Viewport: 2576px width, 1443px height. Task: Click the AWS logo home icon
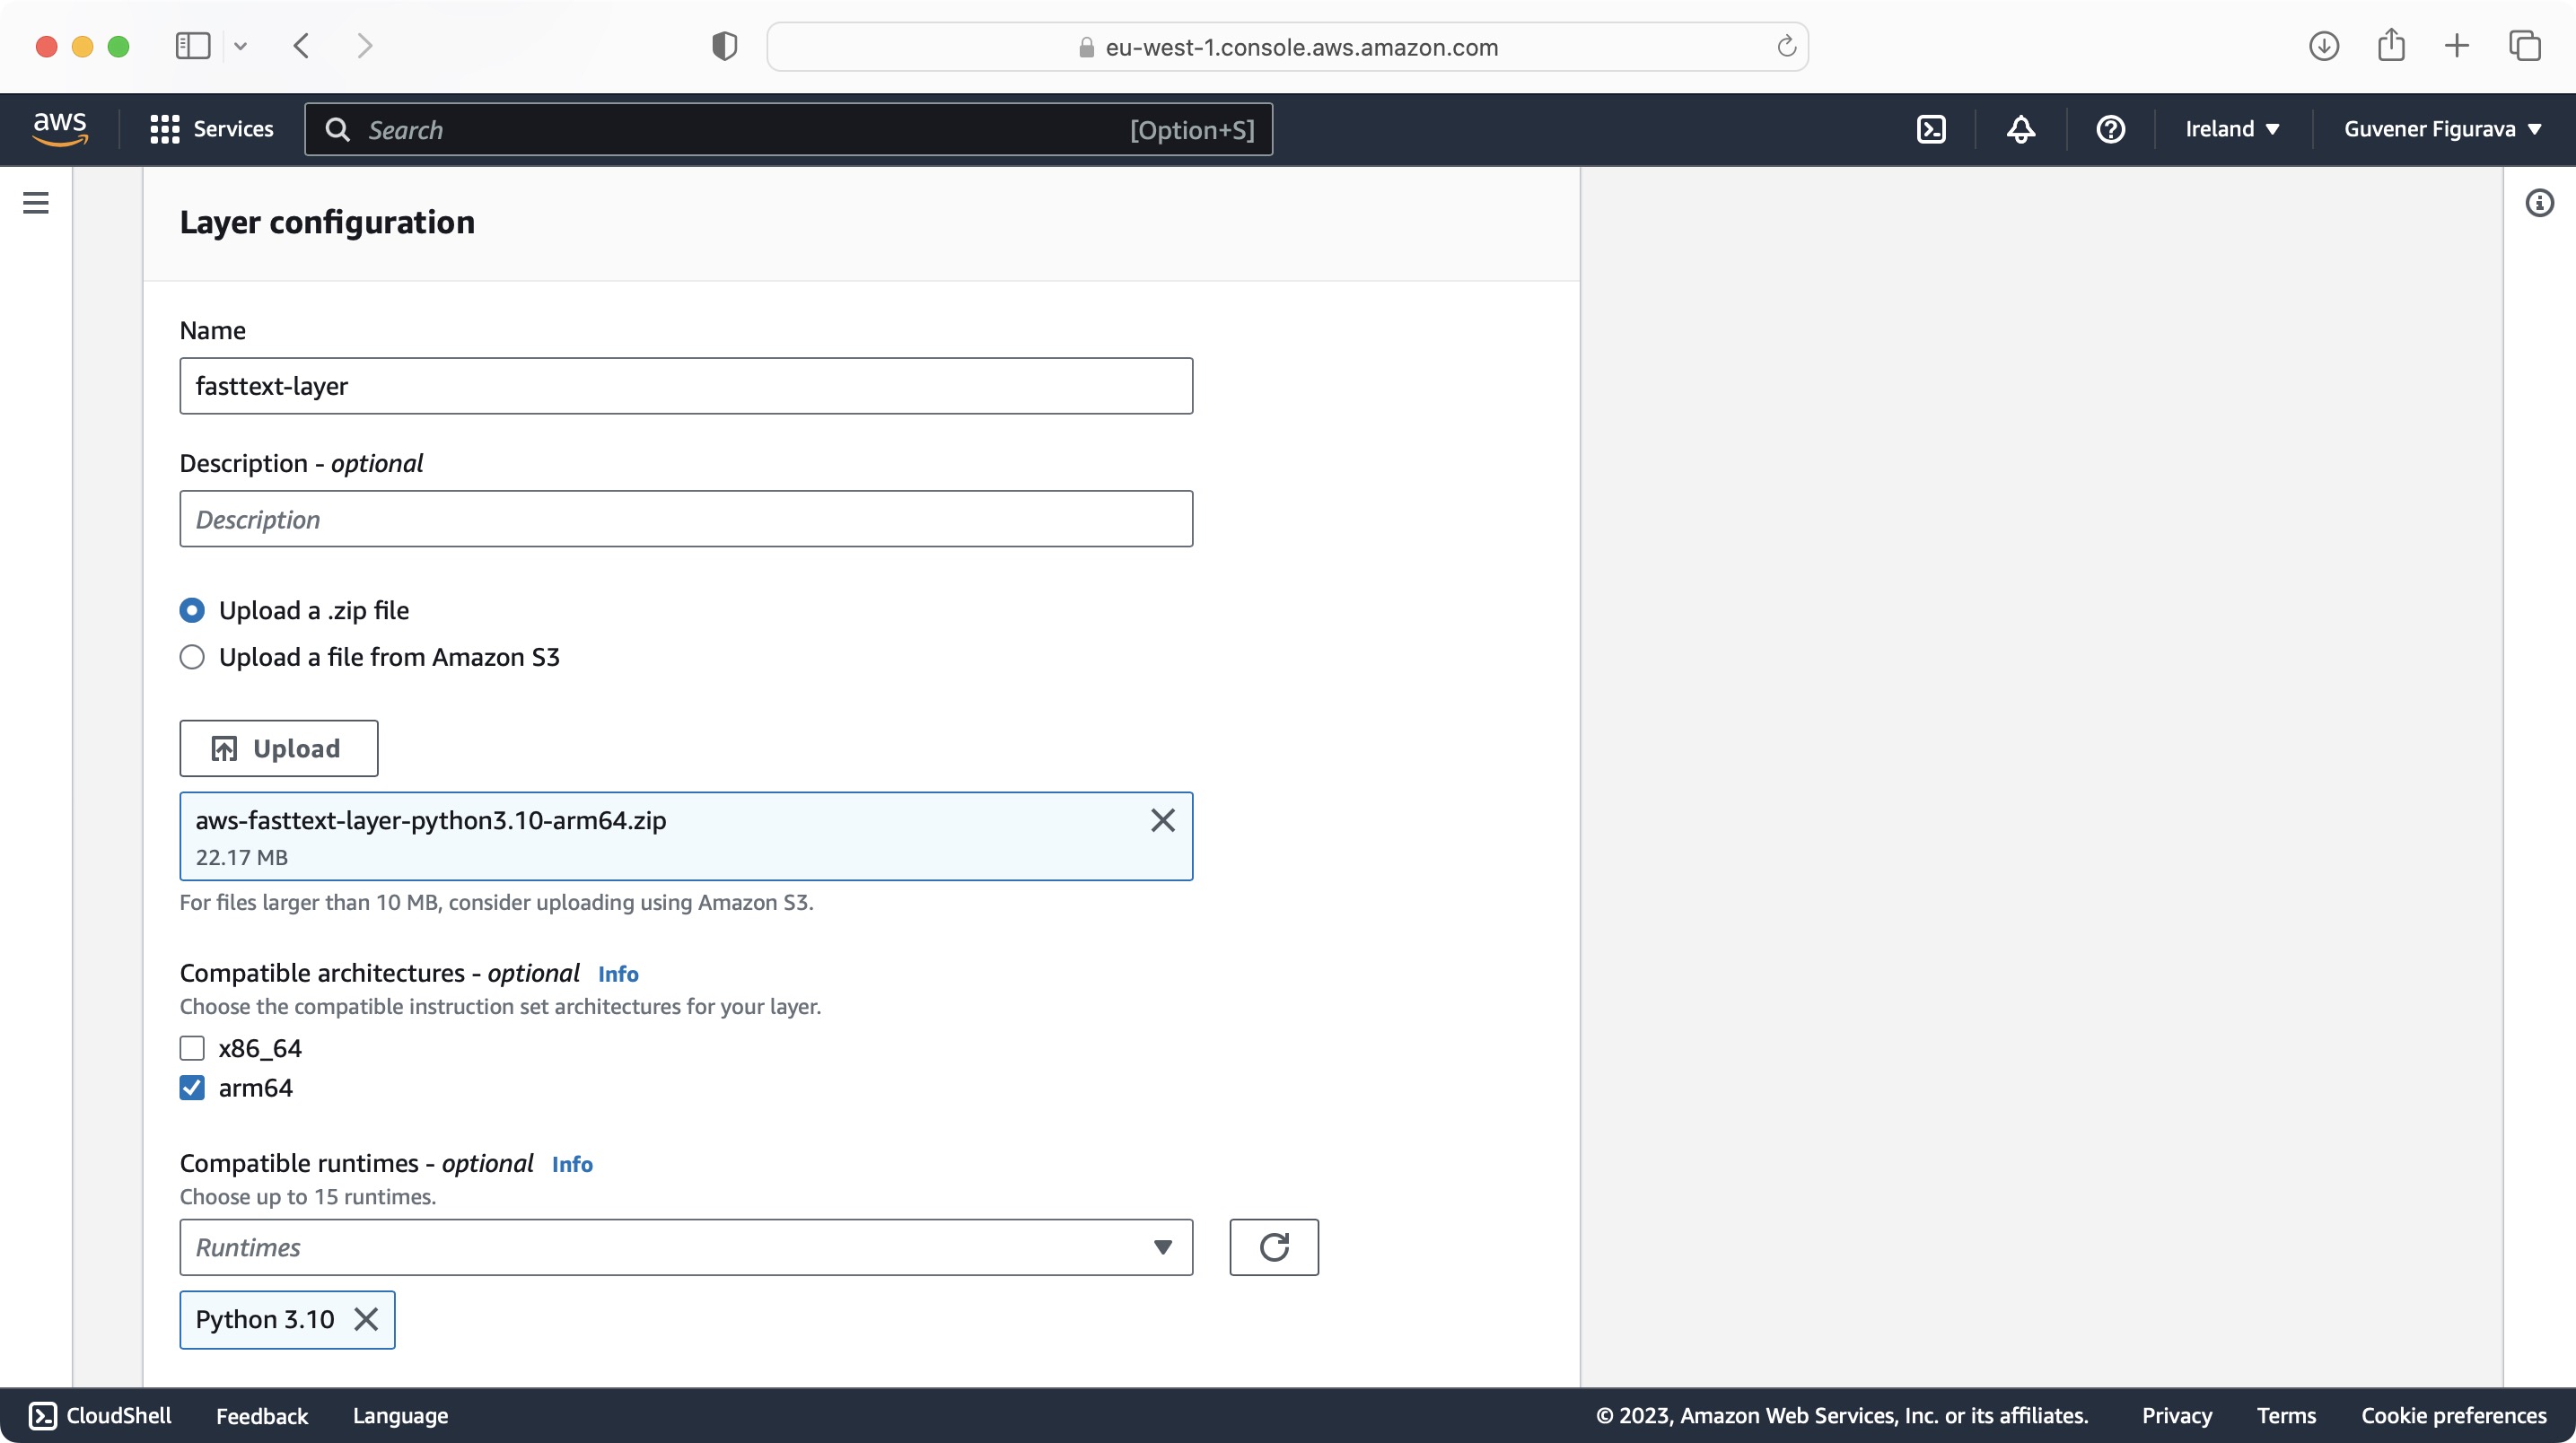point(60,129)
